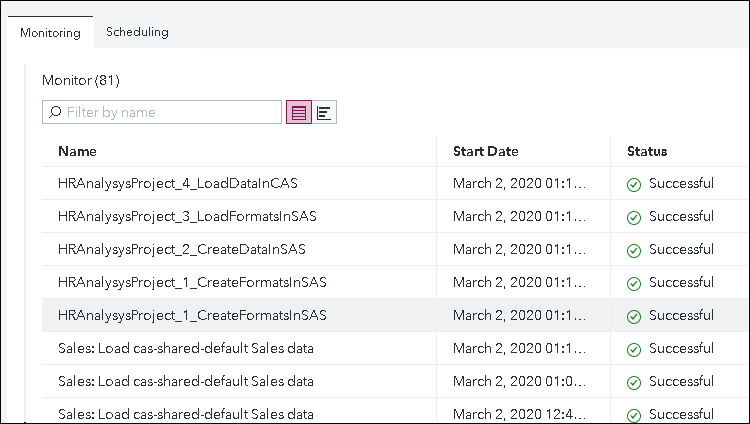Select the HRAnalysysProject_4_LoadDataInCAS job

(x=178, y=184)
